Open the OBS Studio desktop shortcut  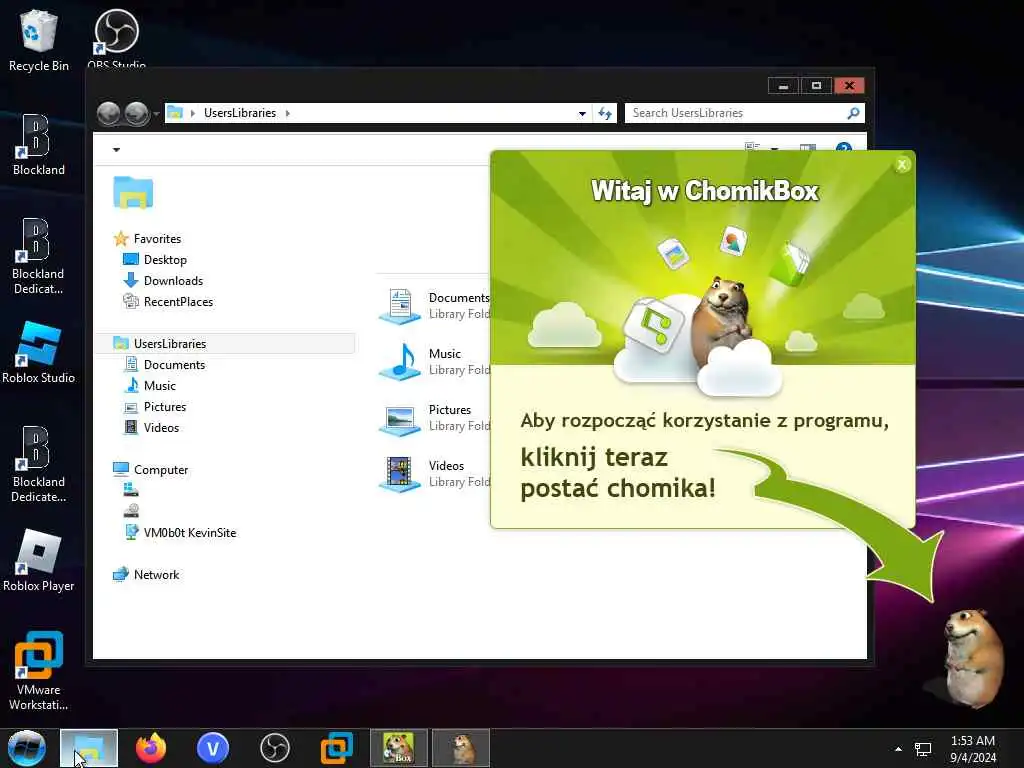116,38
